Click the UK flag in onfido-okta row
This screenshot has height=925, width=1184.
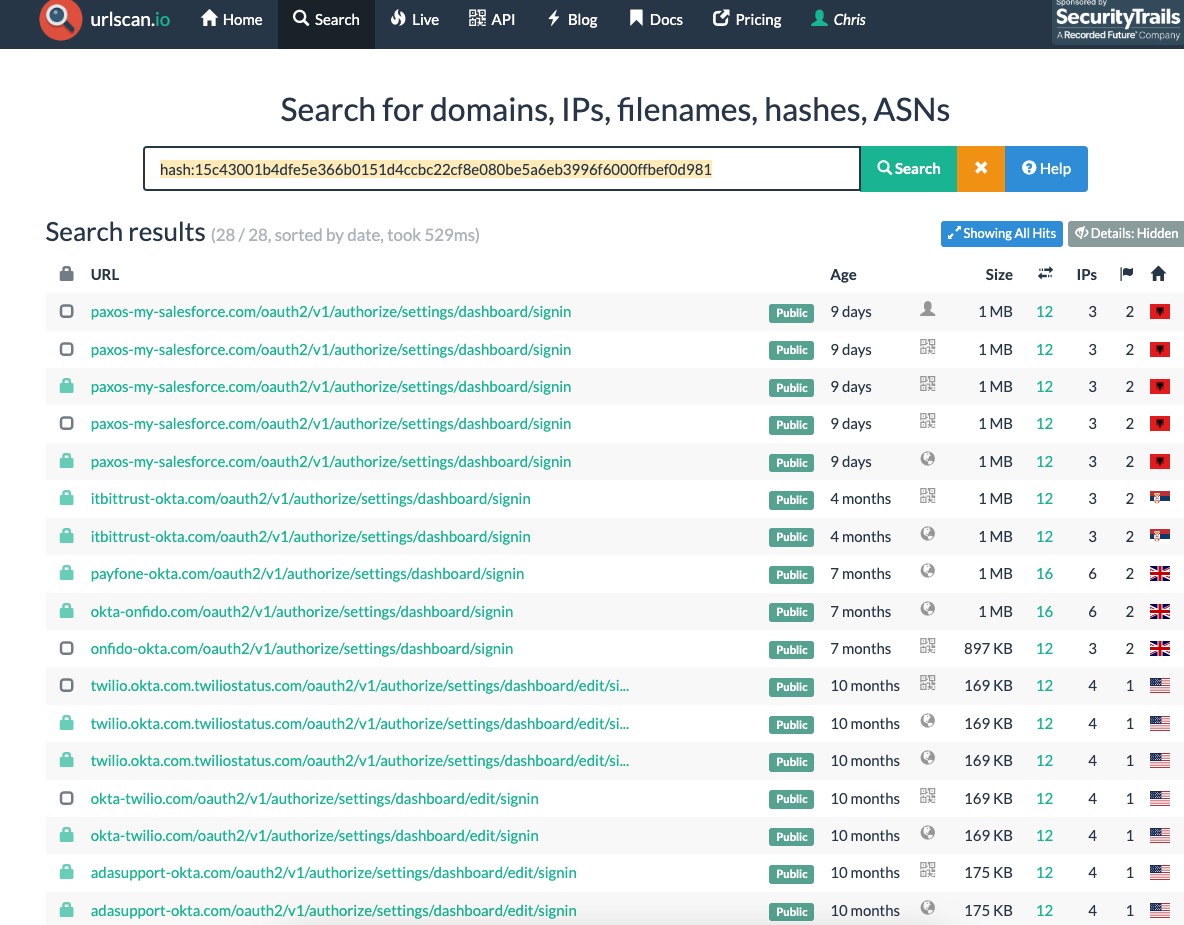click(1160, 648)
